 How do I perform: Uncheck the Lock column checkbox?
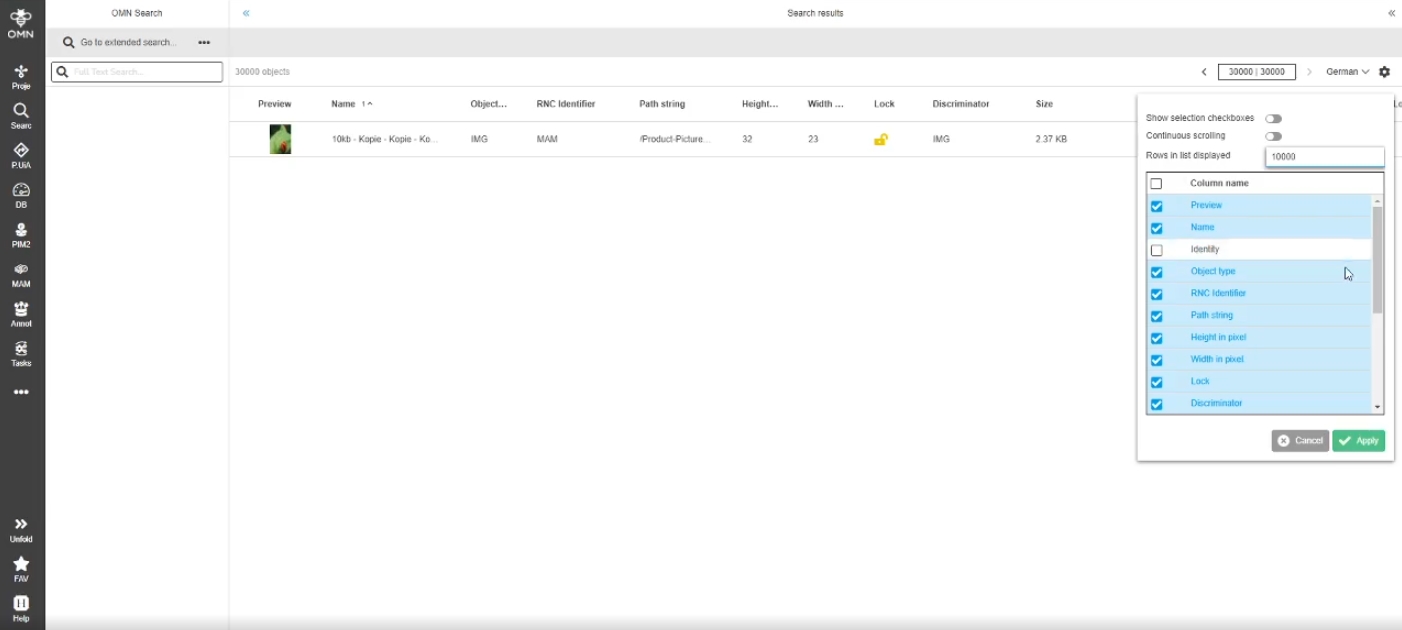tap(1156, 382)
